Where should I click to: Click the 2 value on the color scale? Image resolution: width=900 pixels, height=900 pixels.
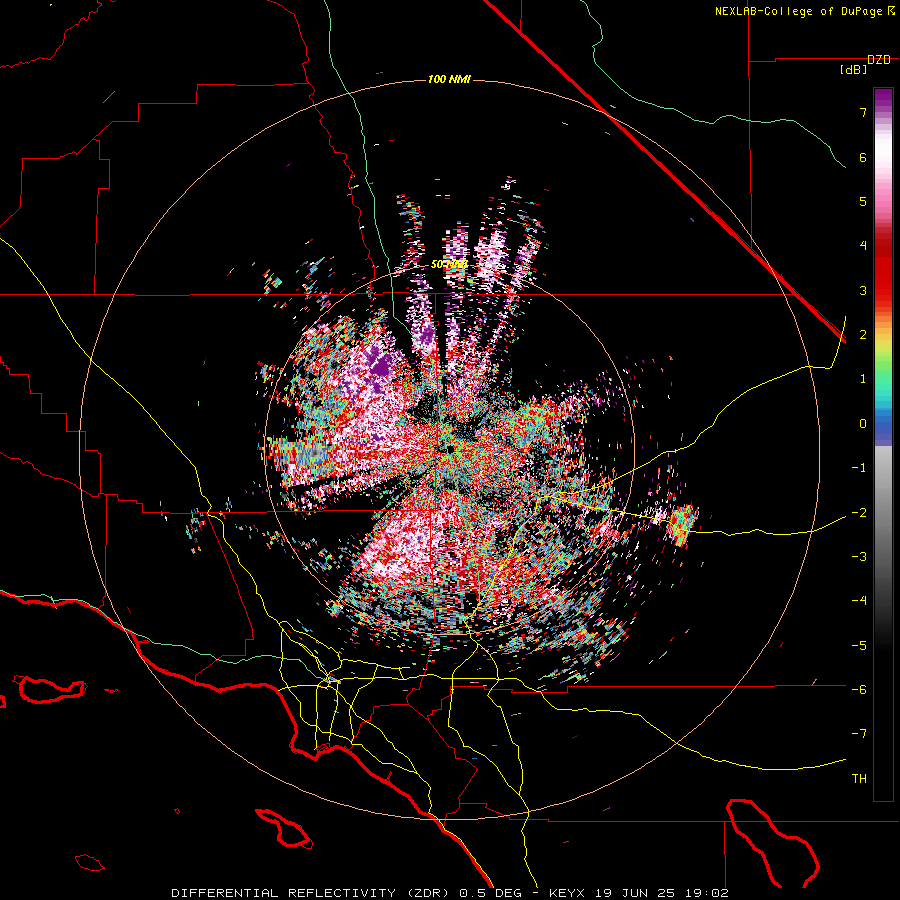click(x=863, y=335)
